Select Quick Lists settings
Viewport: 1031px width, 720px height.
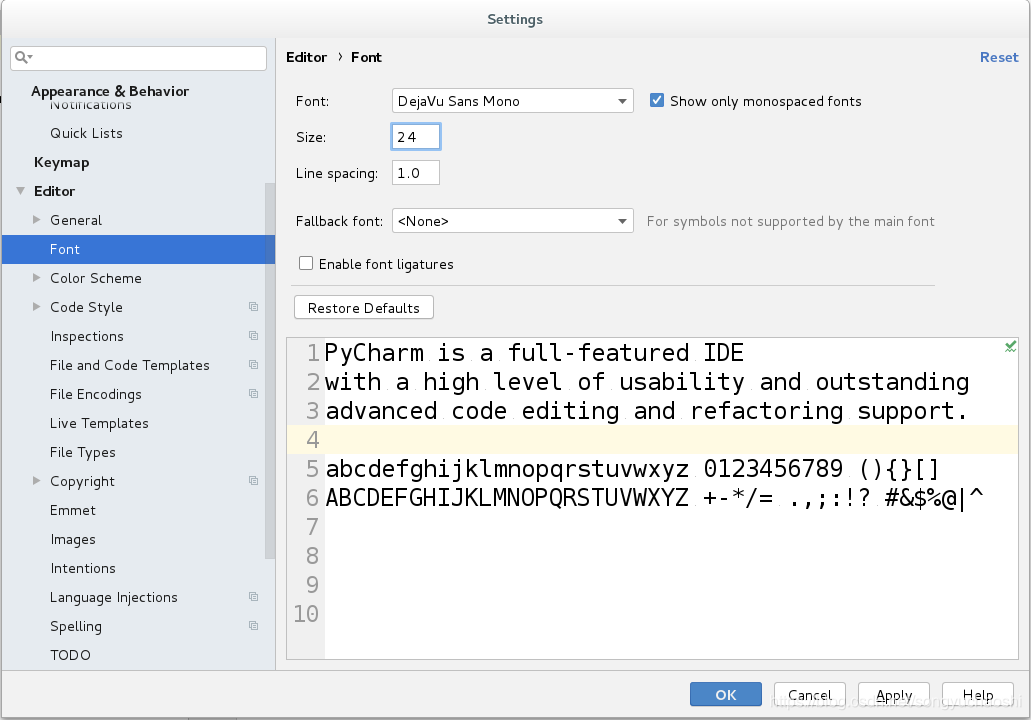click(x=86, y=133)
